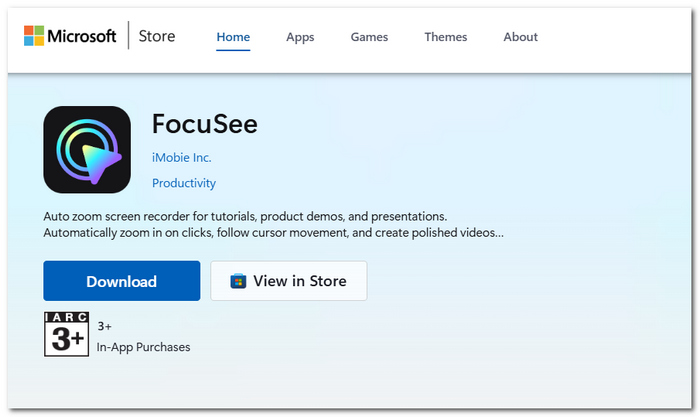Download the FocuSee app
Viewport: 700px width, 417px height.
pyautogui.click(x=122, y=281)
